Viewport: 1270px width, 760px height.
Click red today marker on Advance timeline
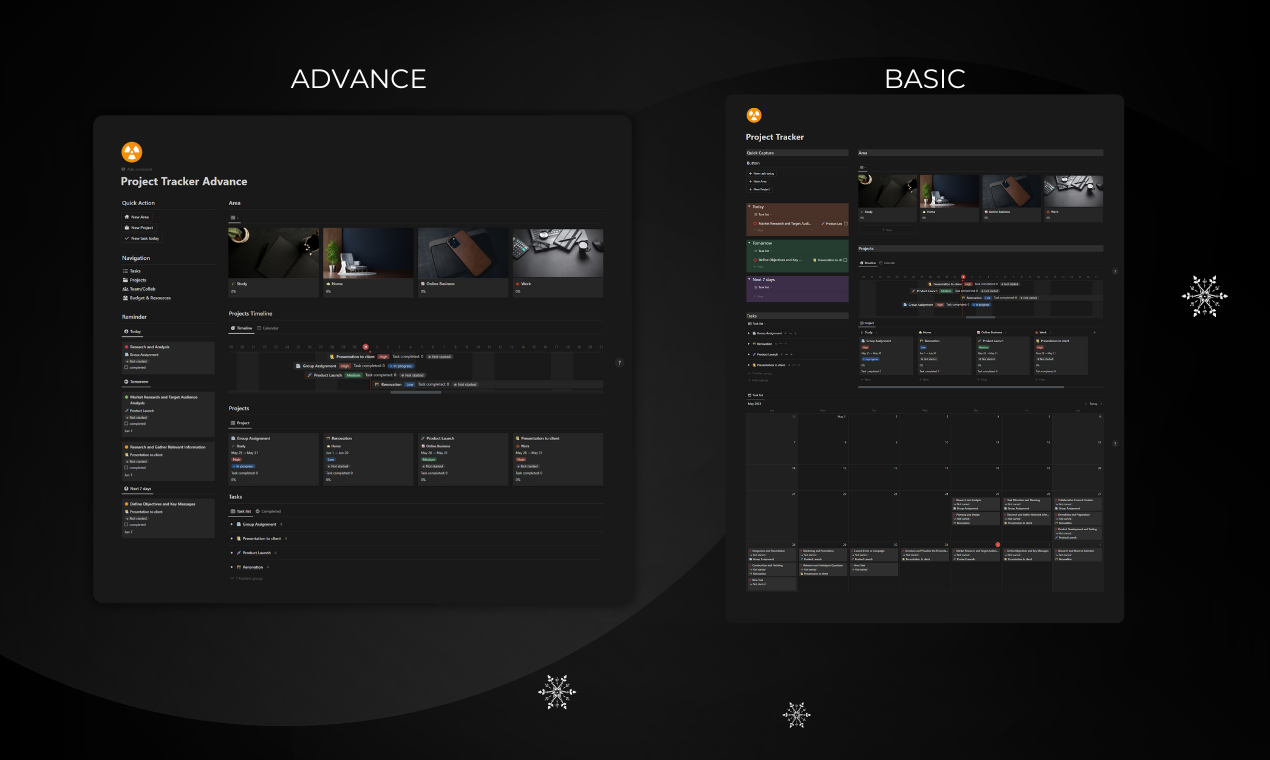pos(366,347)
